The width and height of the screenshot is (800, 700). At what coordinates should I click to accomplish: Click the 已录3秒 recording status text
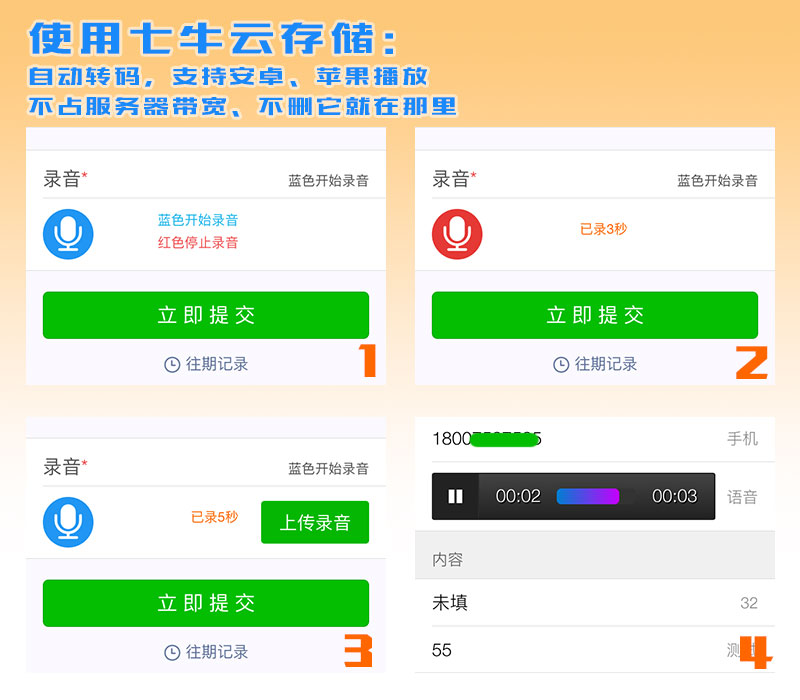pyautogui.click(x=604, y=229)
